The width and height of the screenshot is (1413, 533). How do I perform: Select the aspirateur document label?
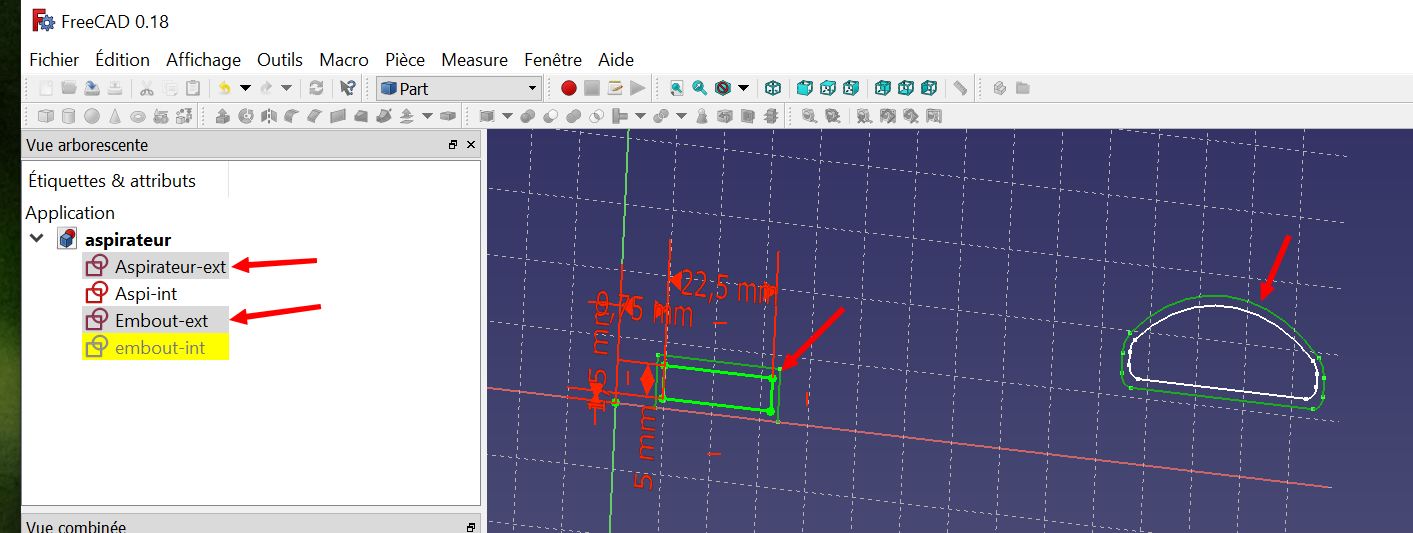[128, 239]
